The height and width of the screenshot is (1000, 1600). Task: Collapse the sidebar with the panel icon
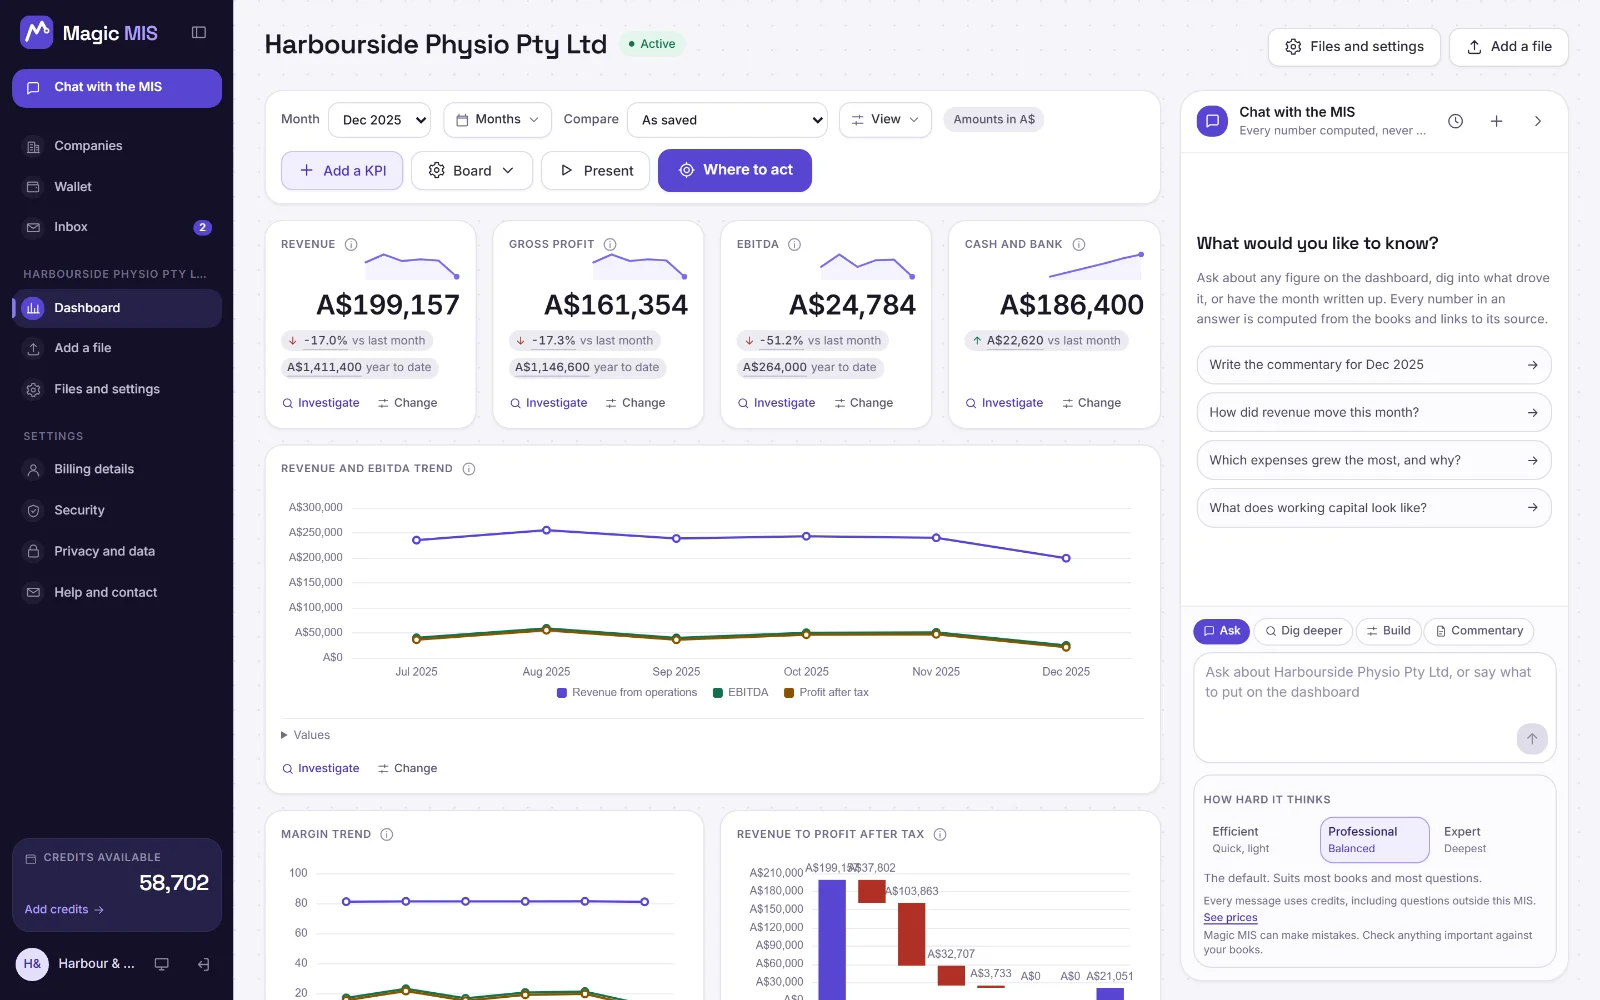[x=199, y=33]
